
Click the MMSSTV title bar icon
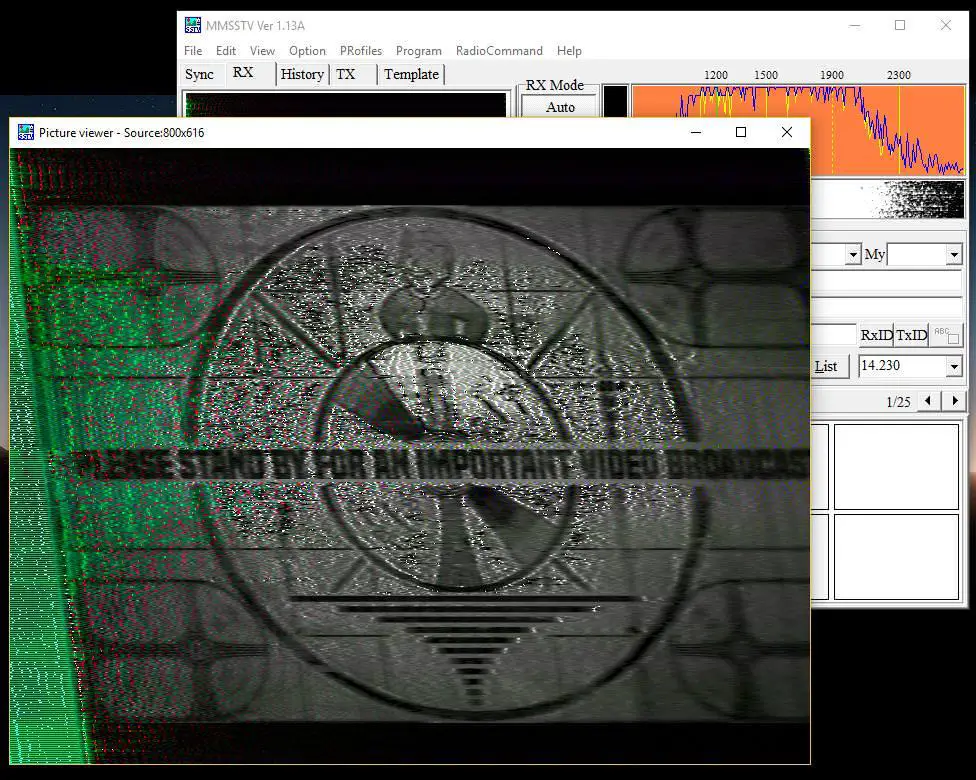(192, 26)
